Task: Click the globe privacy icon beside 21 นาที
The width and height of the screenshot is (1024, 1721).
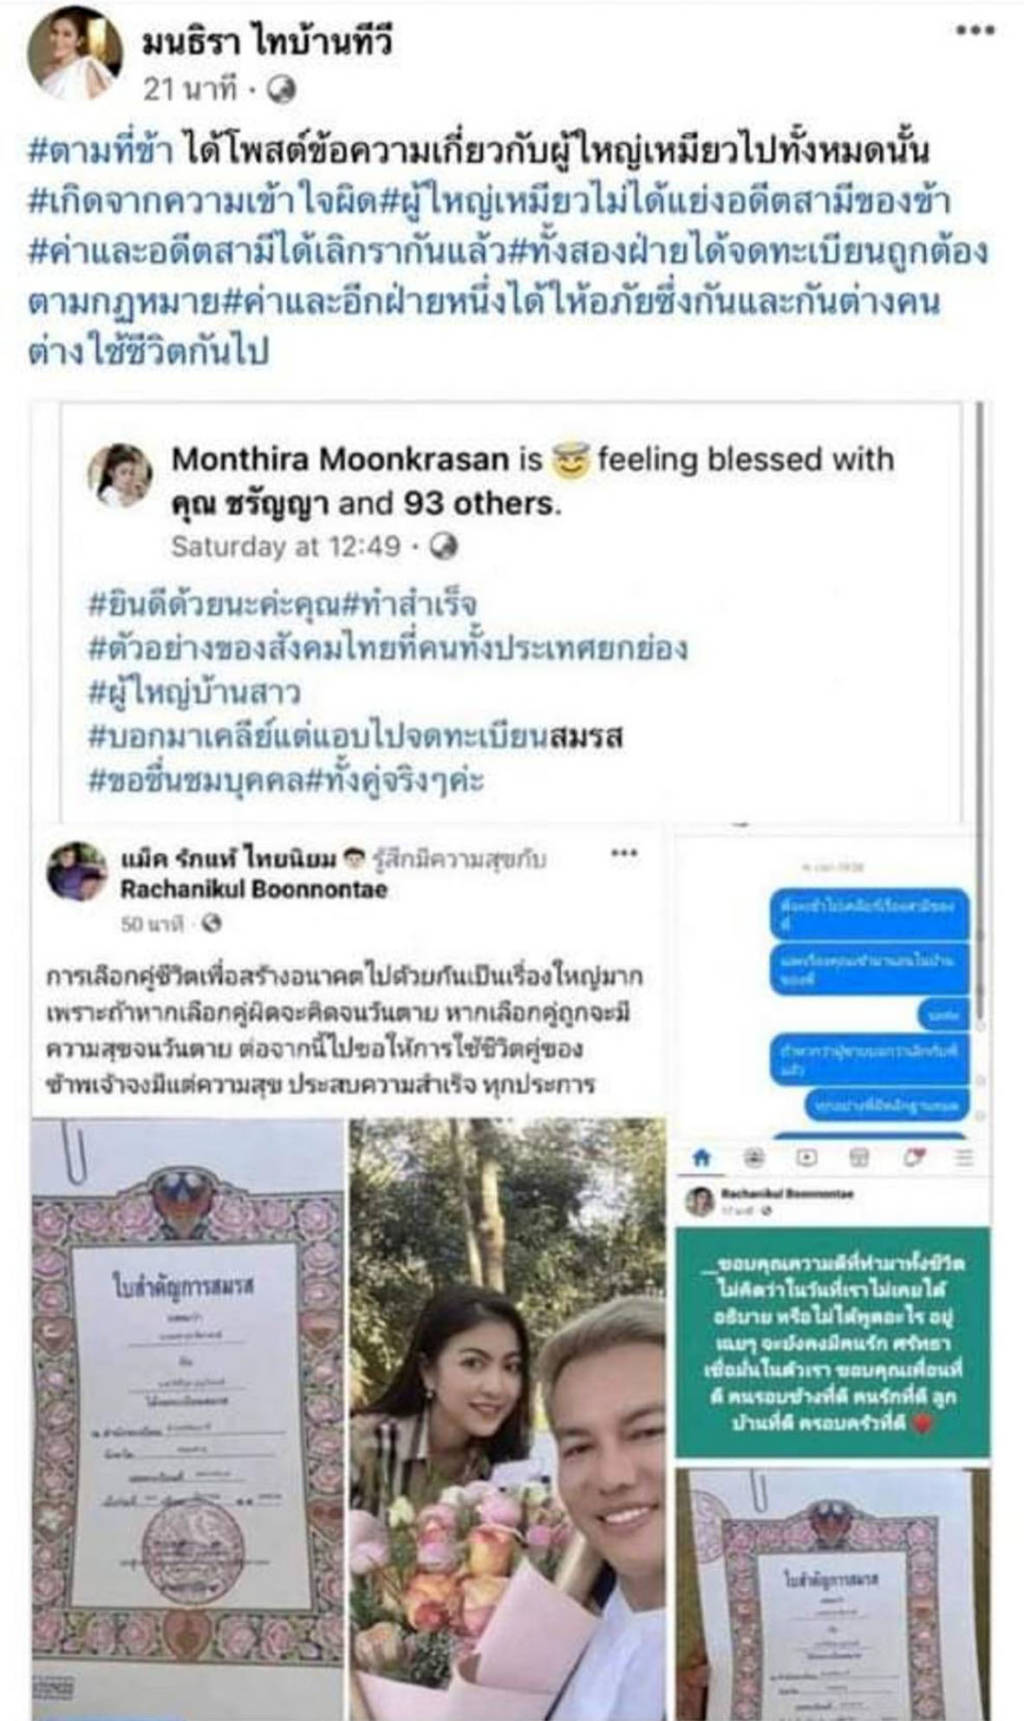Action: [x=282, y=90]
